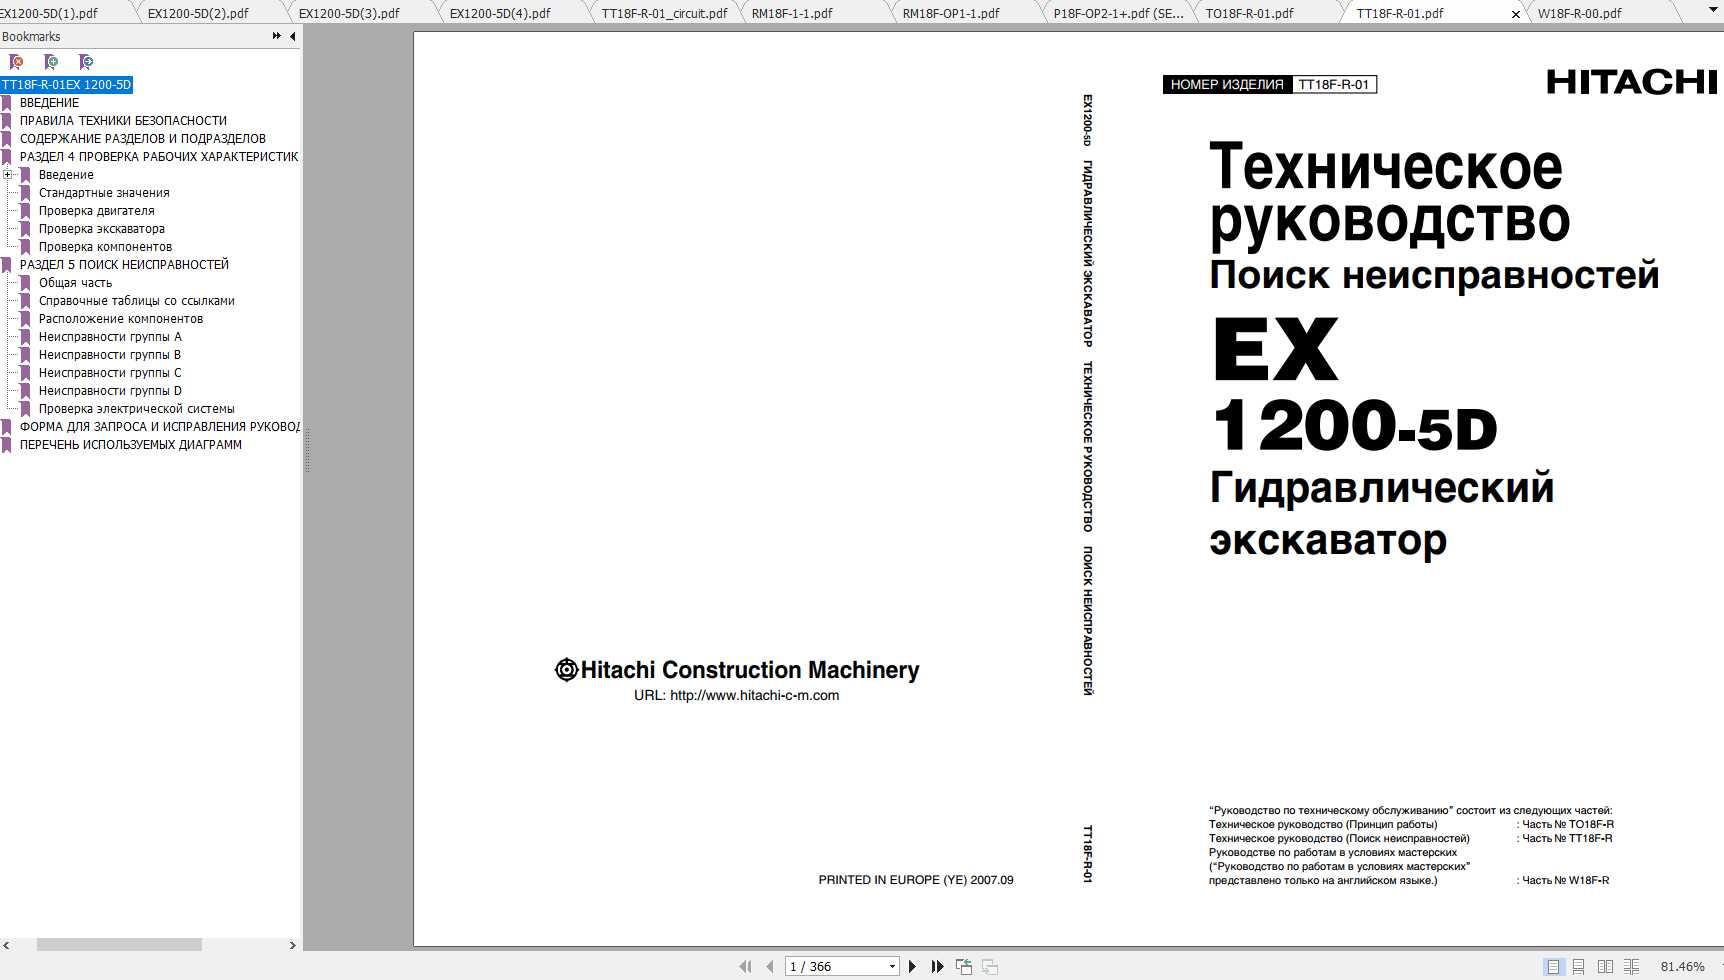Image resolution: width=1724 pixels, height=980 pixels.
Task: Switch to the RM18F-1-1.pdf tab
Action: (793, 13)
